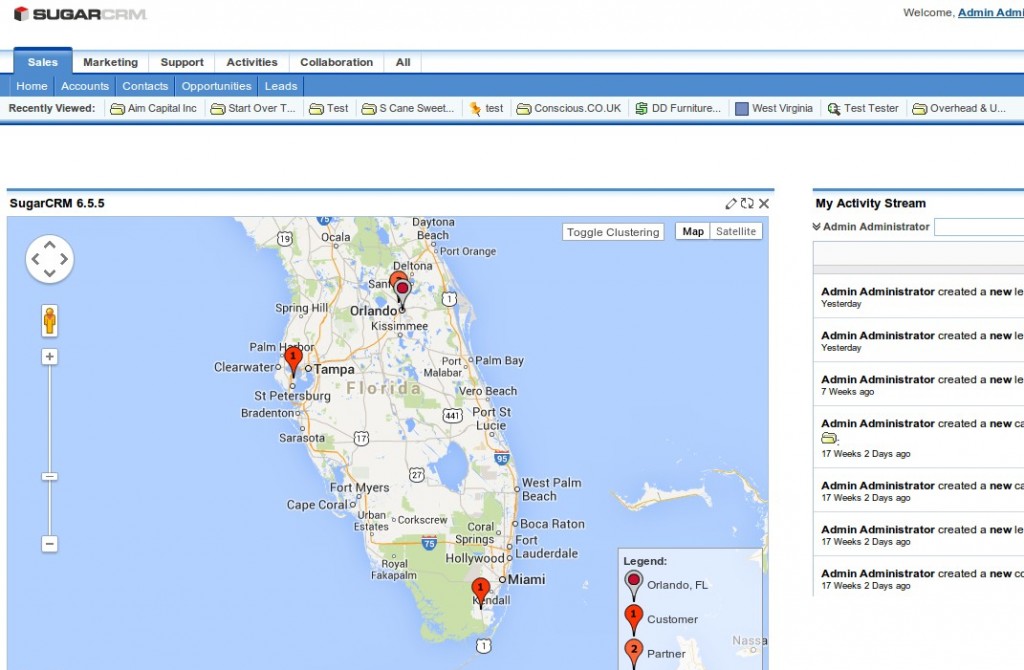Zoom out the map with minus button
Image resolution: width=1024 pixels, height=670 pixels.
pos(50,544)
